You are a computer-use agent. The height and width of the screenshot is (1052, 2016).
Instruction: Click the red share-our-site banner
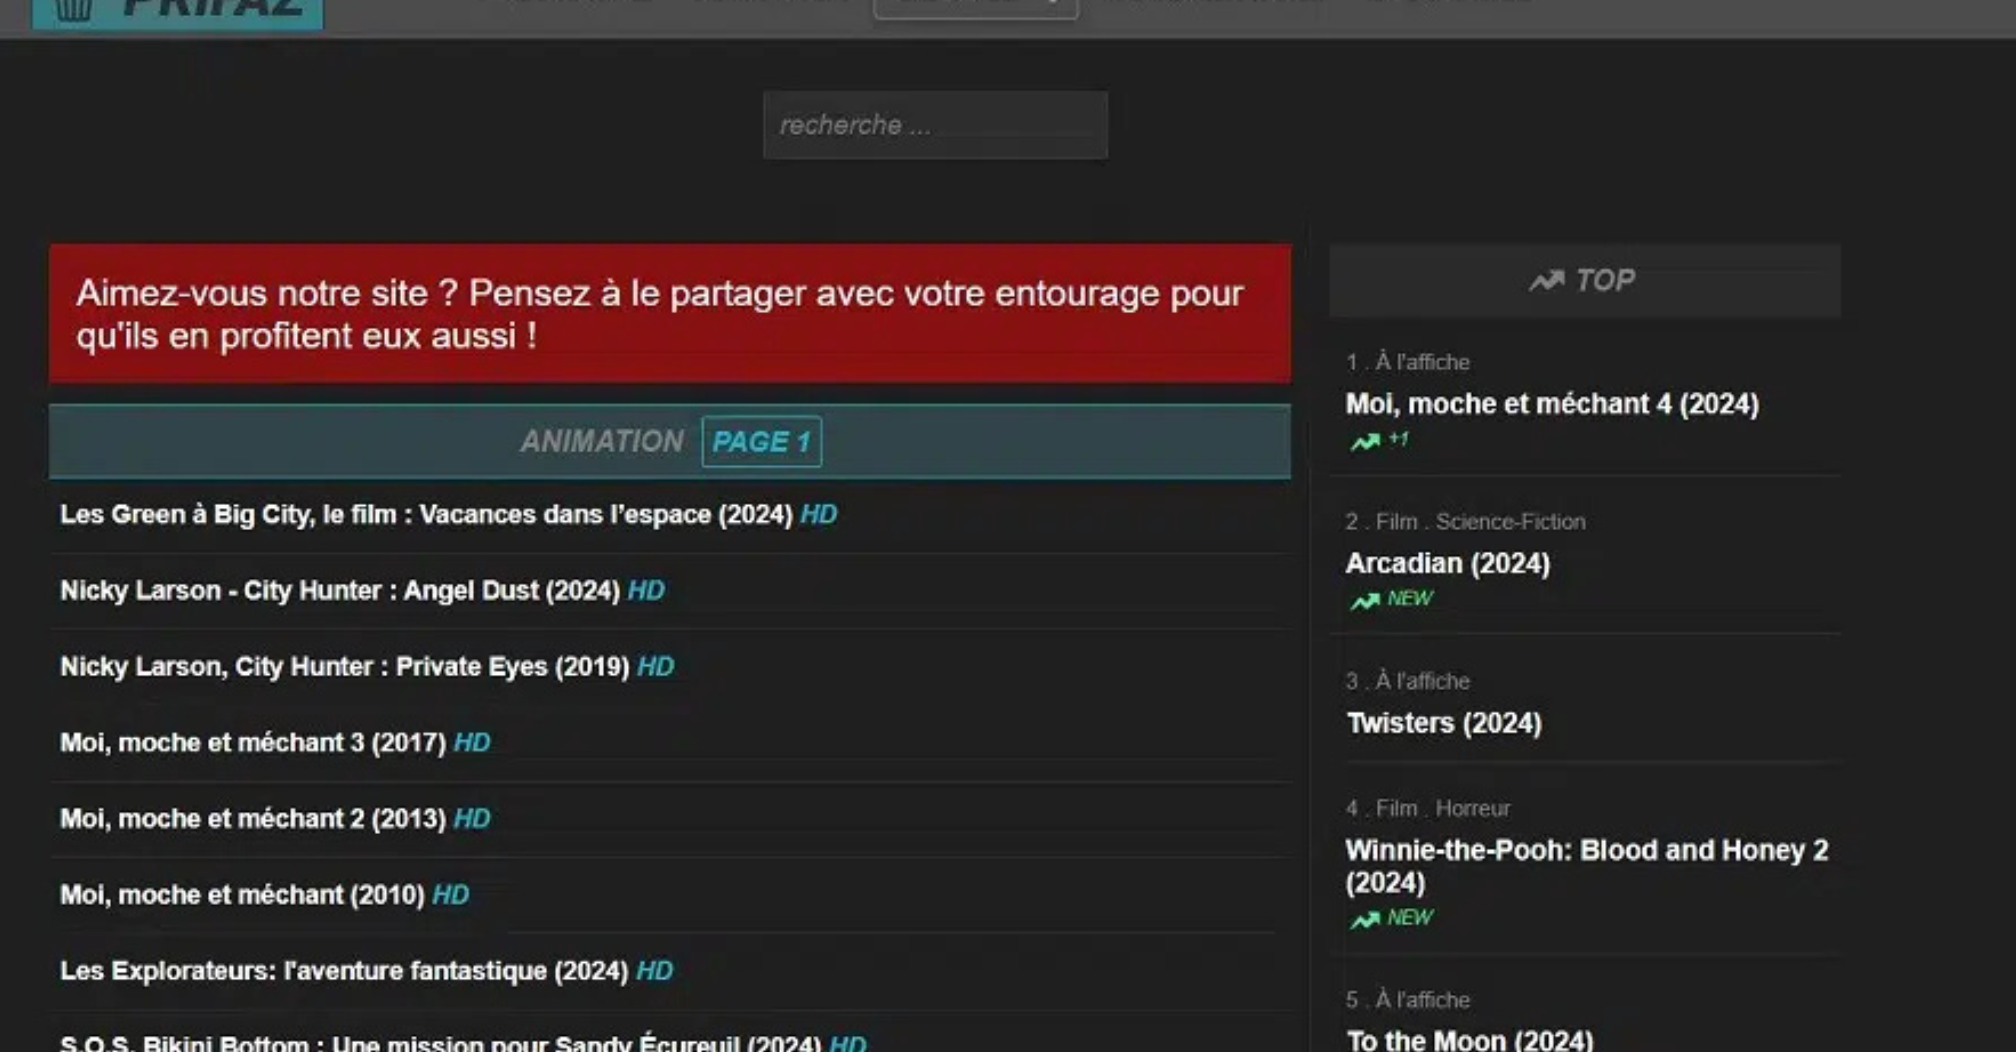pos(669,314)
